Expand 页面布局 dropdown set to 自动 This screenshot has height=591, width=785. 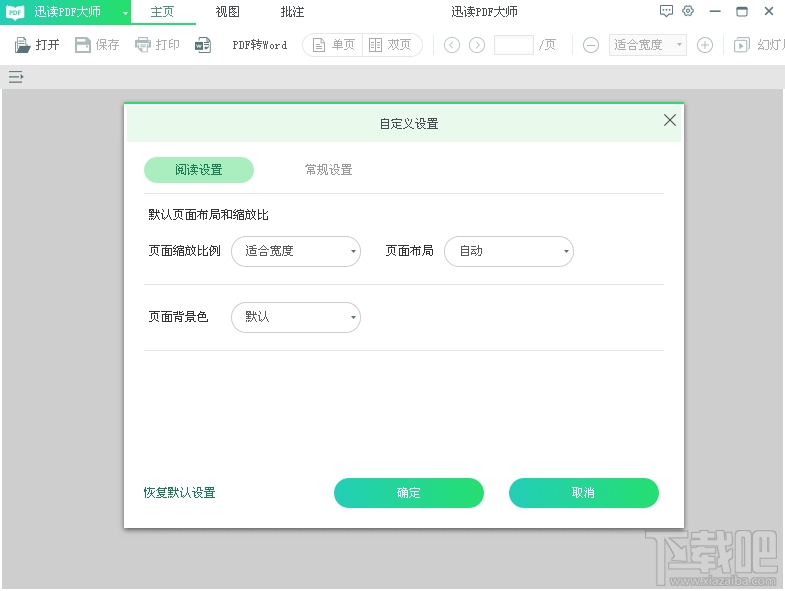pos(509,251)
